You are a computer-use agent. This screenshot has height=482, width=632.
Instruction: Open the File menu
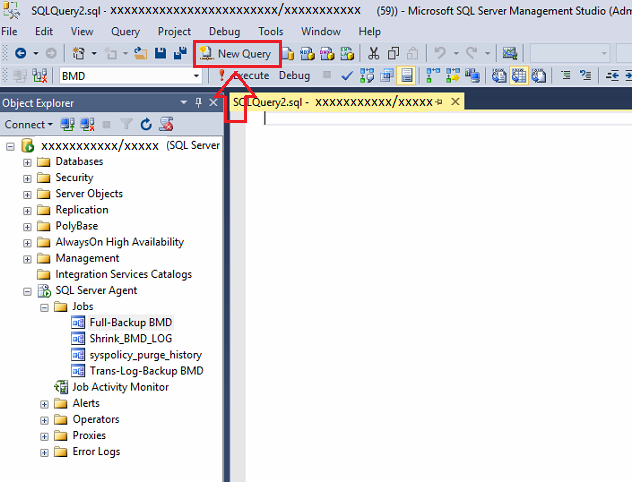point(9,31)
